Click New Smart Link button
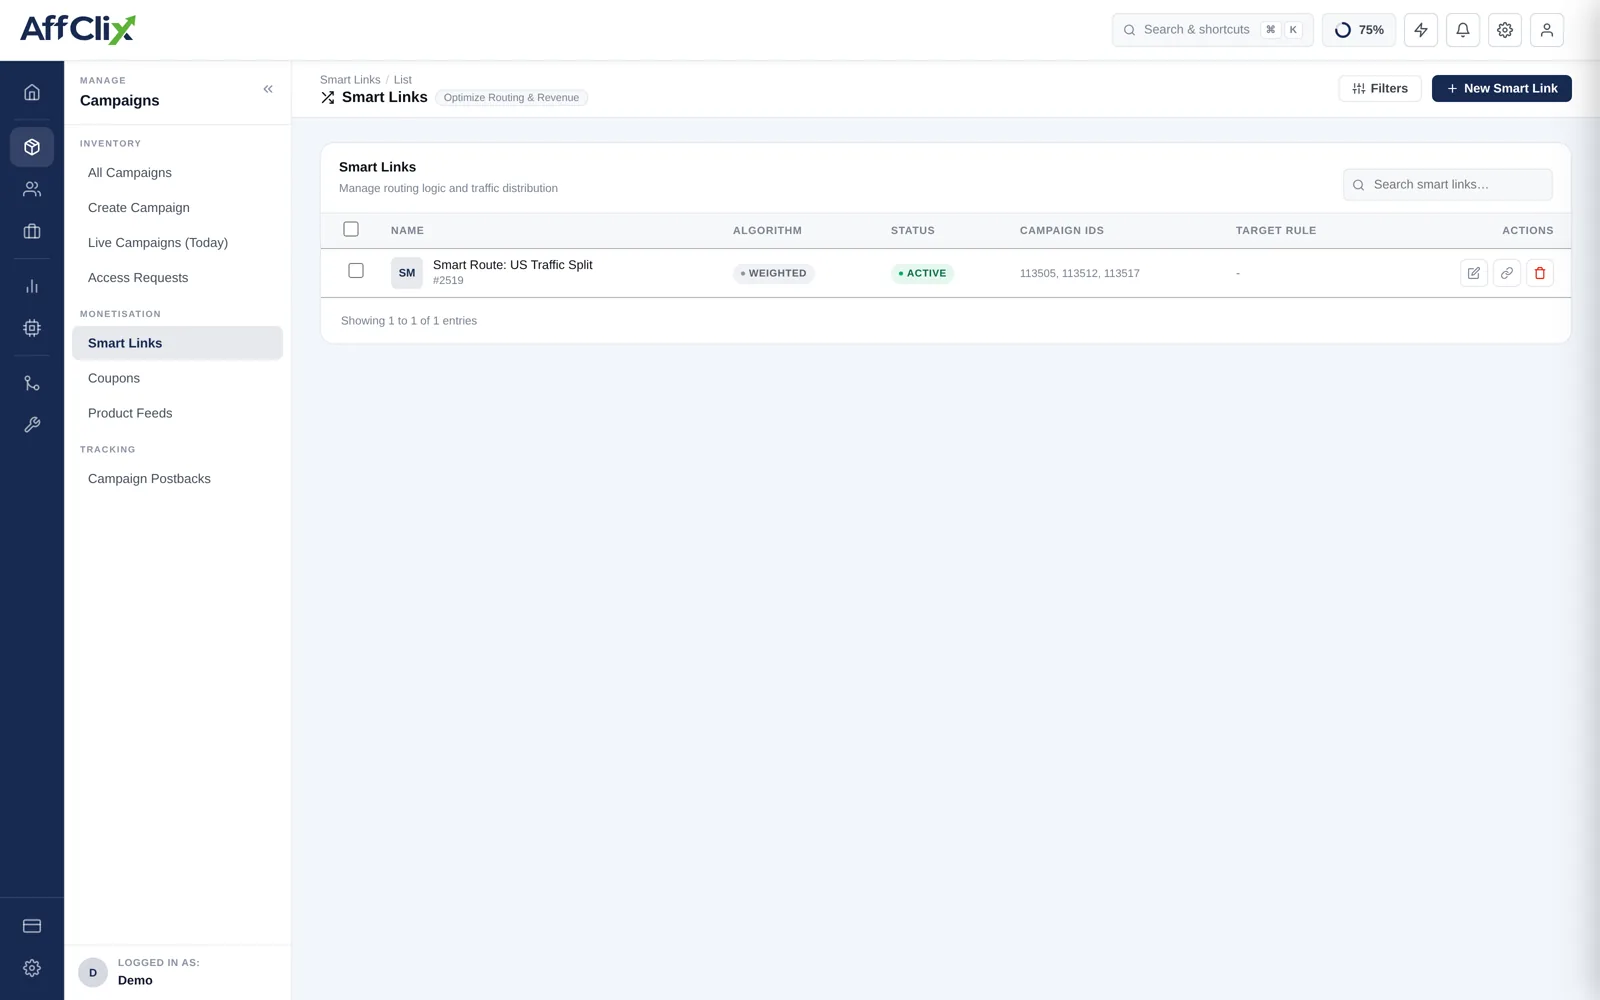Screen dimensions: 1600x1000 pos(1502,88)
